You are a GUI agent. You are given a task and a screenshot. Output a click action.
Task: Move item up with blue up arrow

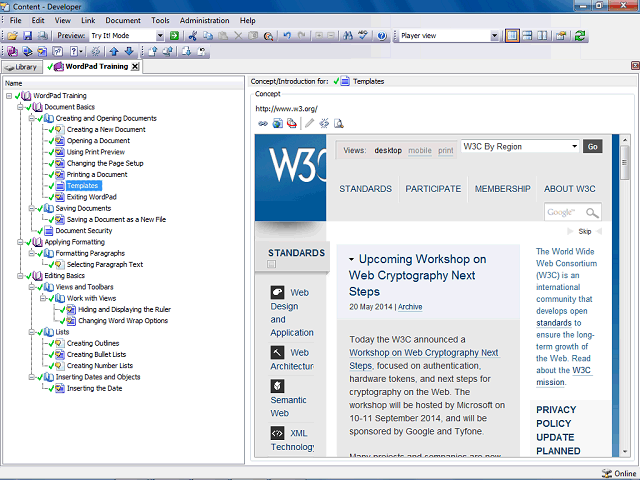(x=114, y=51)
